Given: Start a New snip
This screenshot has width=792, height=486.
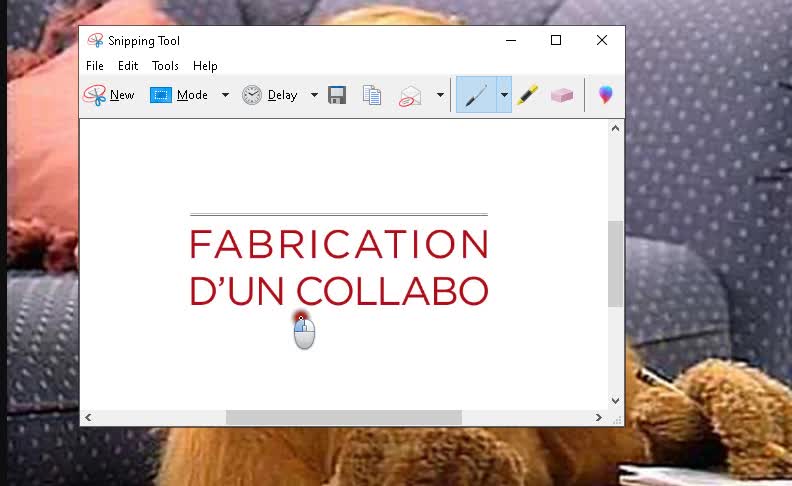Looking at the screenshot, I should coord(109,95).
